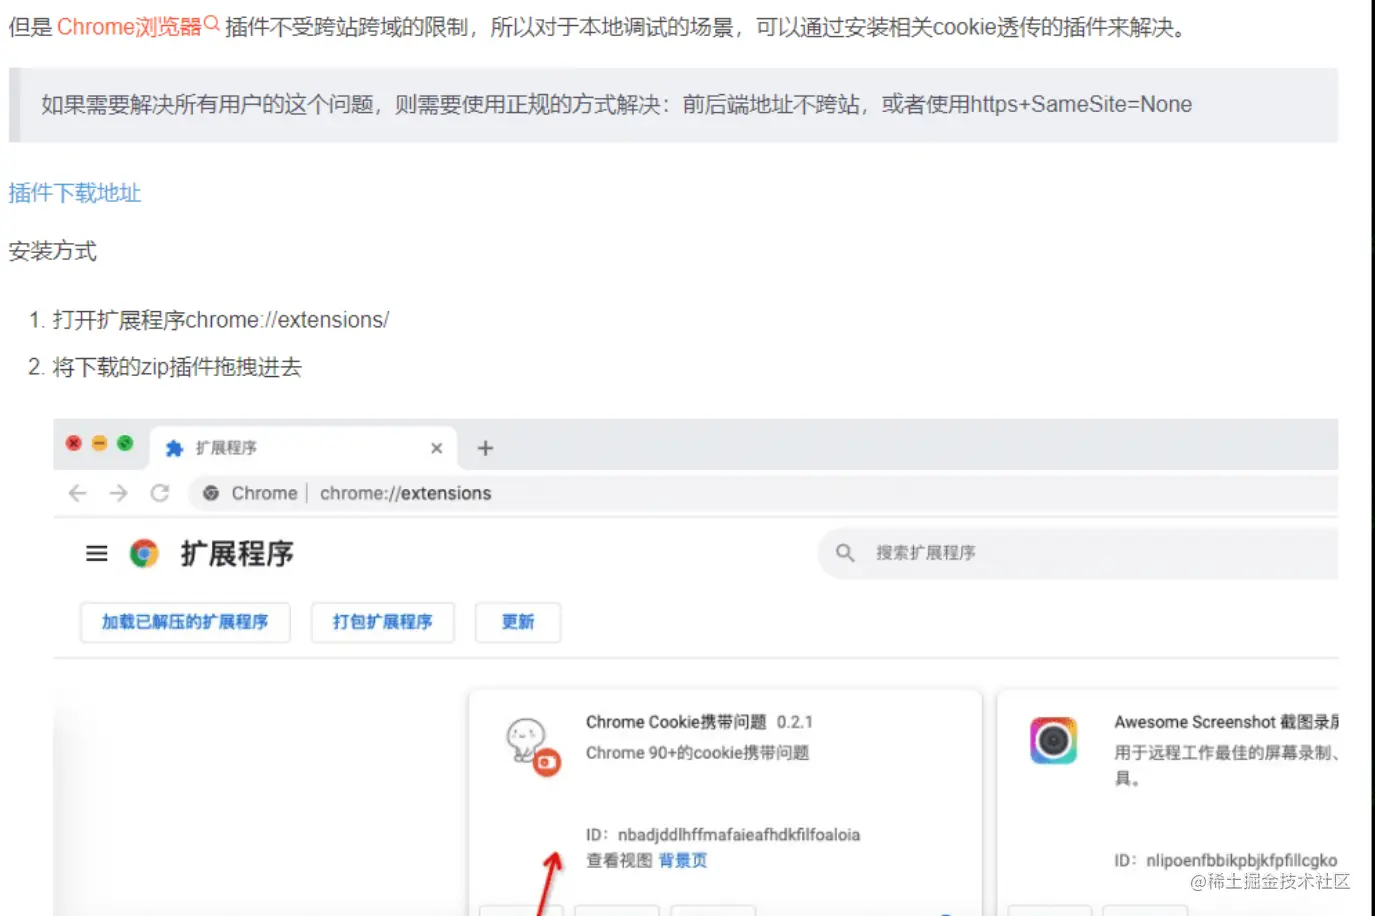Click the magnifier icon in extensions search
1375x916 pixels.
click(x=845, y=553)
